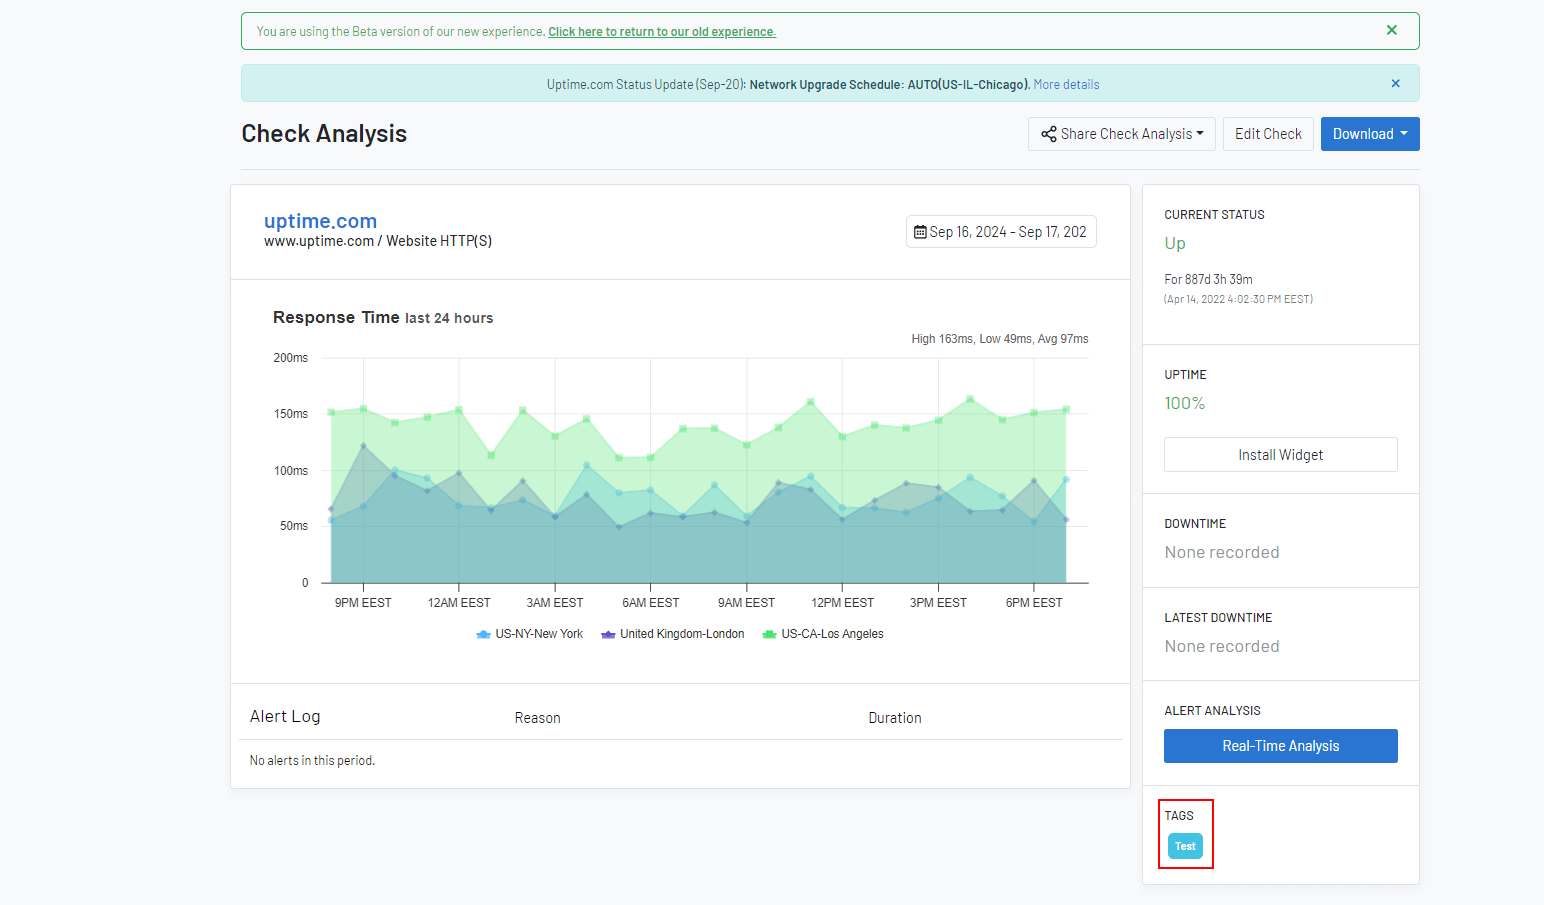Open More details link in status update
The width and height of the screenshot is (1544, 905).
point(1066,85)
